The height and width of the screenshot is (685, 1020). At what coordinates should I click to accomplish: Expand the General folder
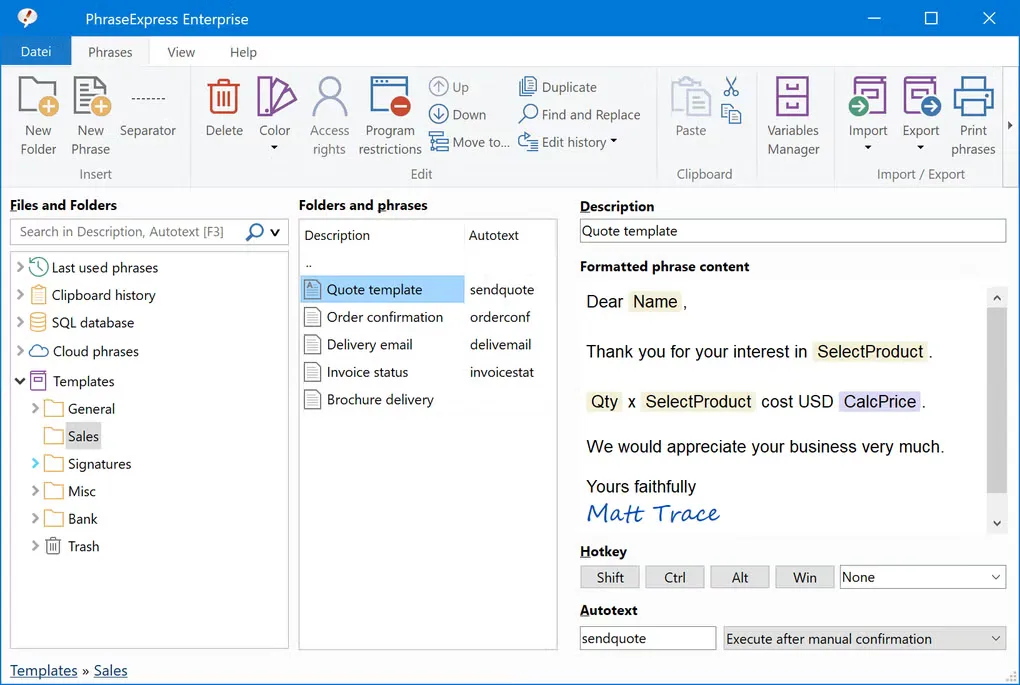coord(35,409)
